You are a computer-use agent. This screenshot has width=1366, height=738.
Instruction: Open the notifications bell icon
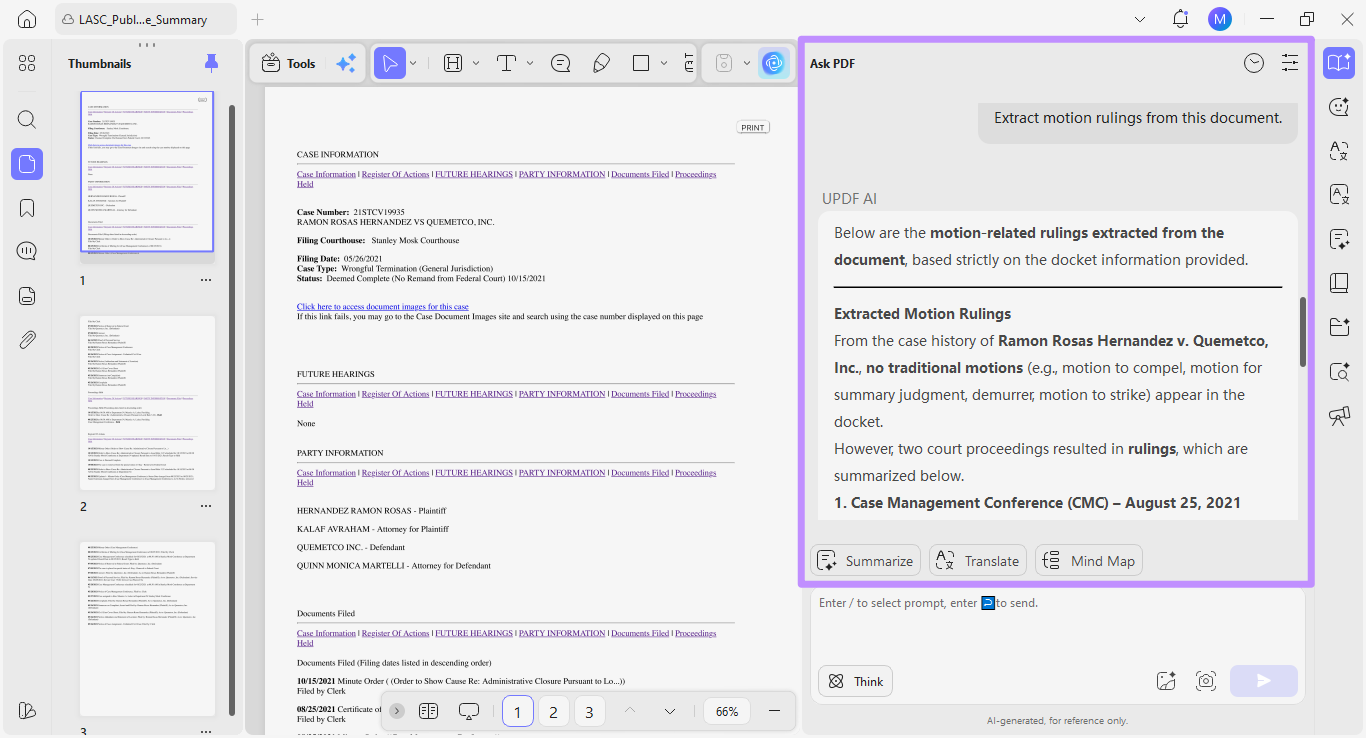1180,19
